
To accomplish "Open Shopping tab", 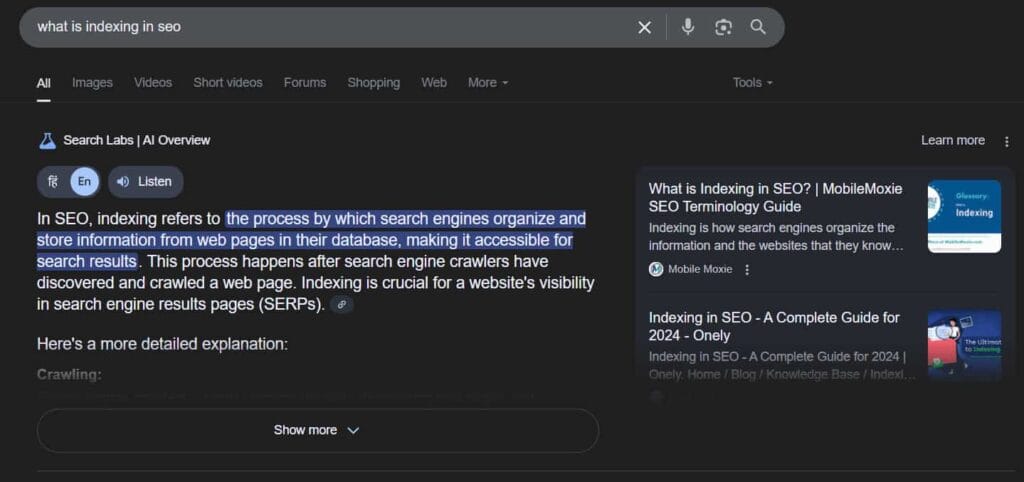I will point(374,82).
